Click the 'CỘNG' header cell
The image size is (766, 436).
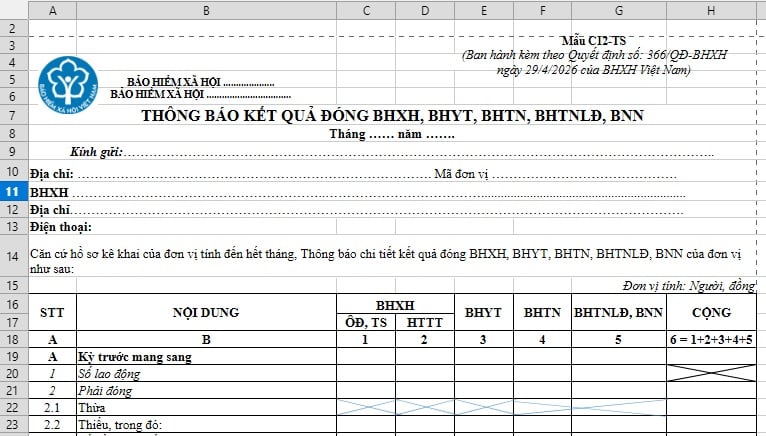pyautogui.click(x=711, y=313)
